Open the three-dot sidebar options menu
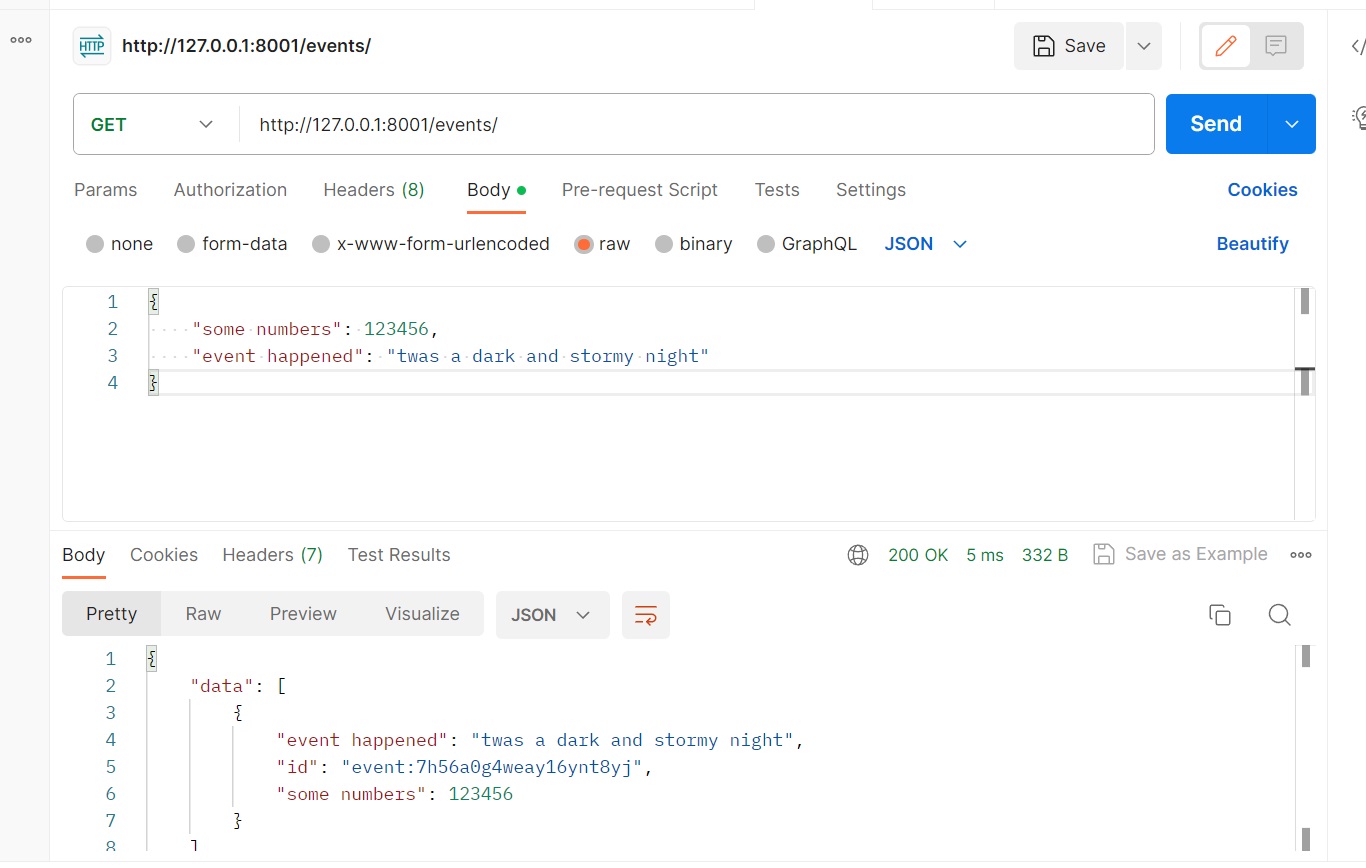1366x868 pixels. (21, 40)
